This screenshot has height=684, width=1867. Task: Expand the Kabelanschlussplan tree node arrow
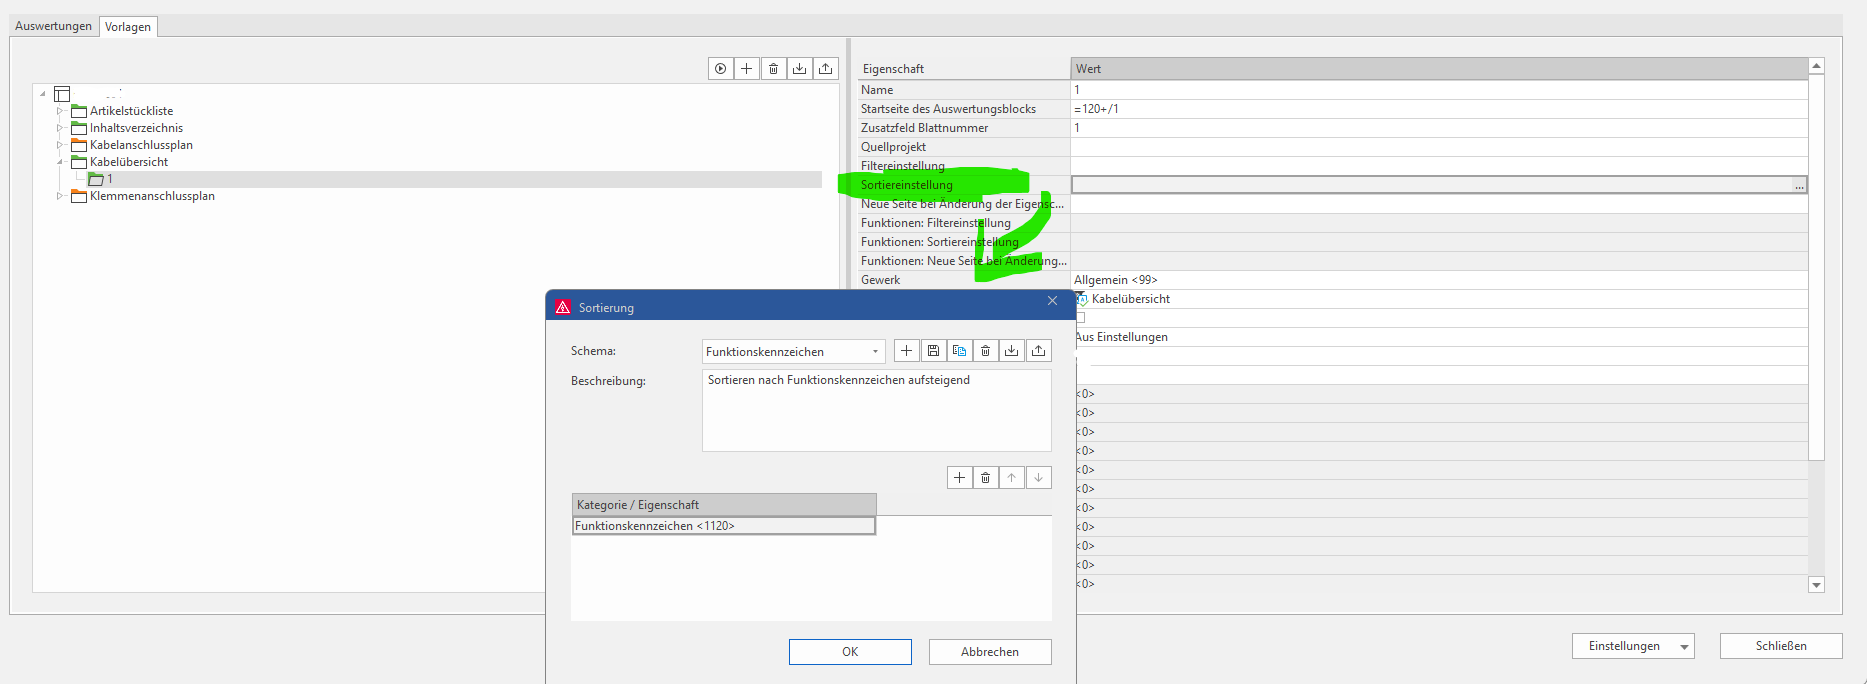tap(60, 145)
